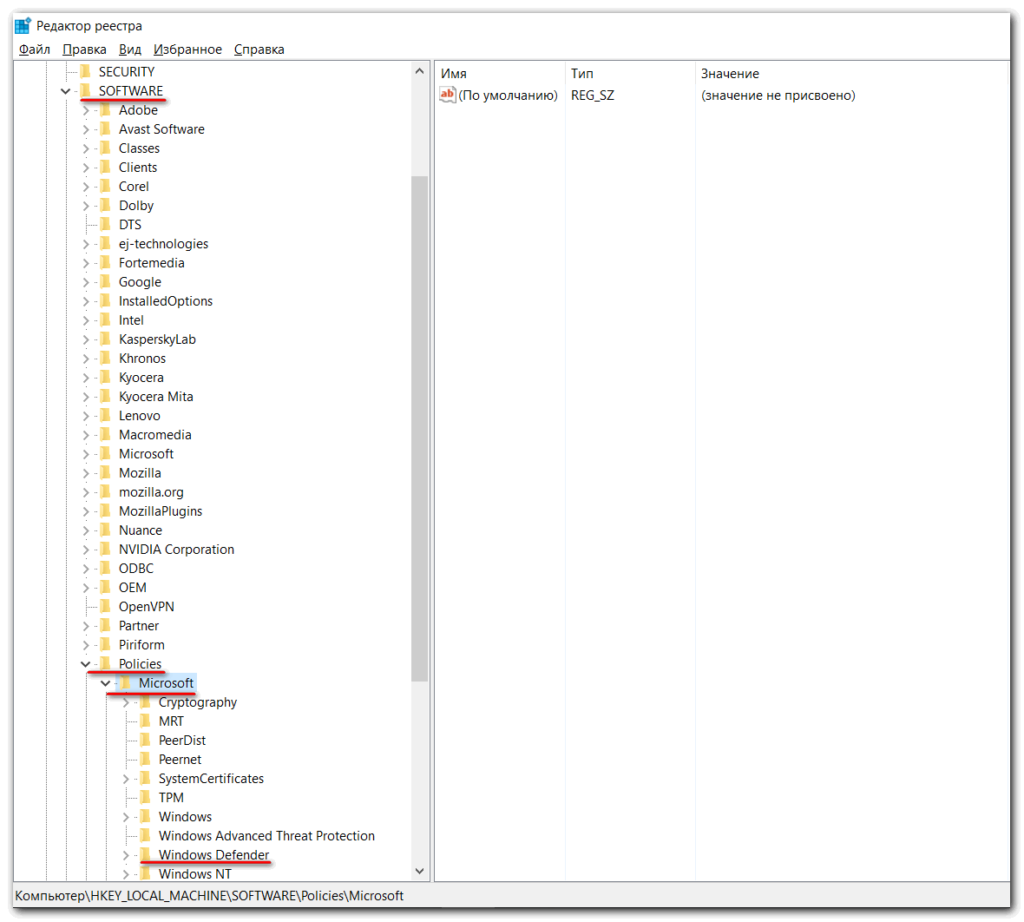Click the Cryptography folder icon
Screen dimensions: 1024x922
[146, 702]
